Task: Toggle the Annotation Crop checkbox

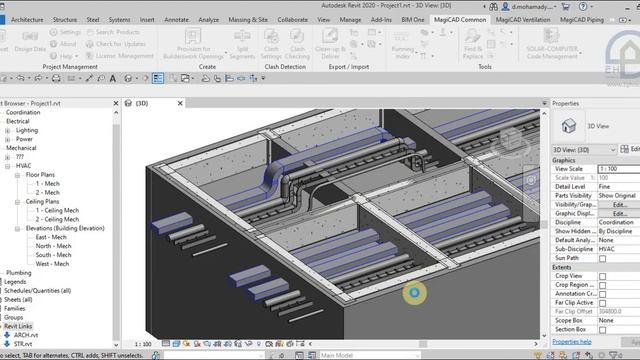Action: tap(602, 295)
